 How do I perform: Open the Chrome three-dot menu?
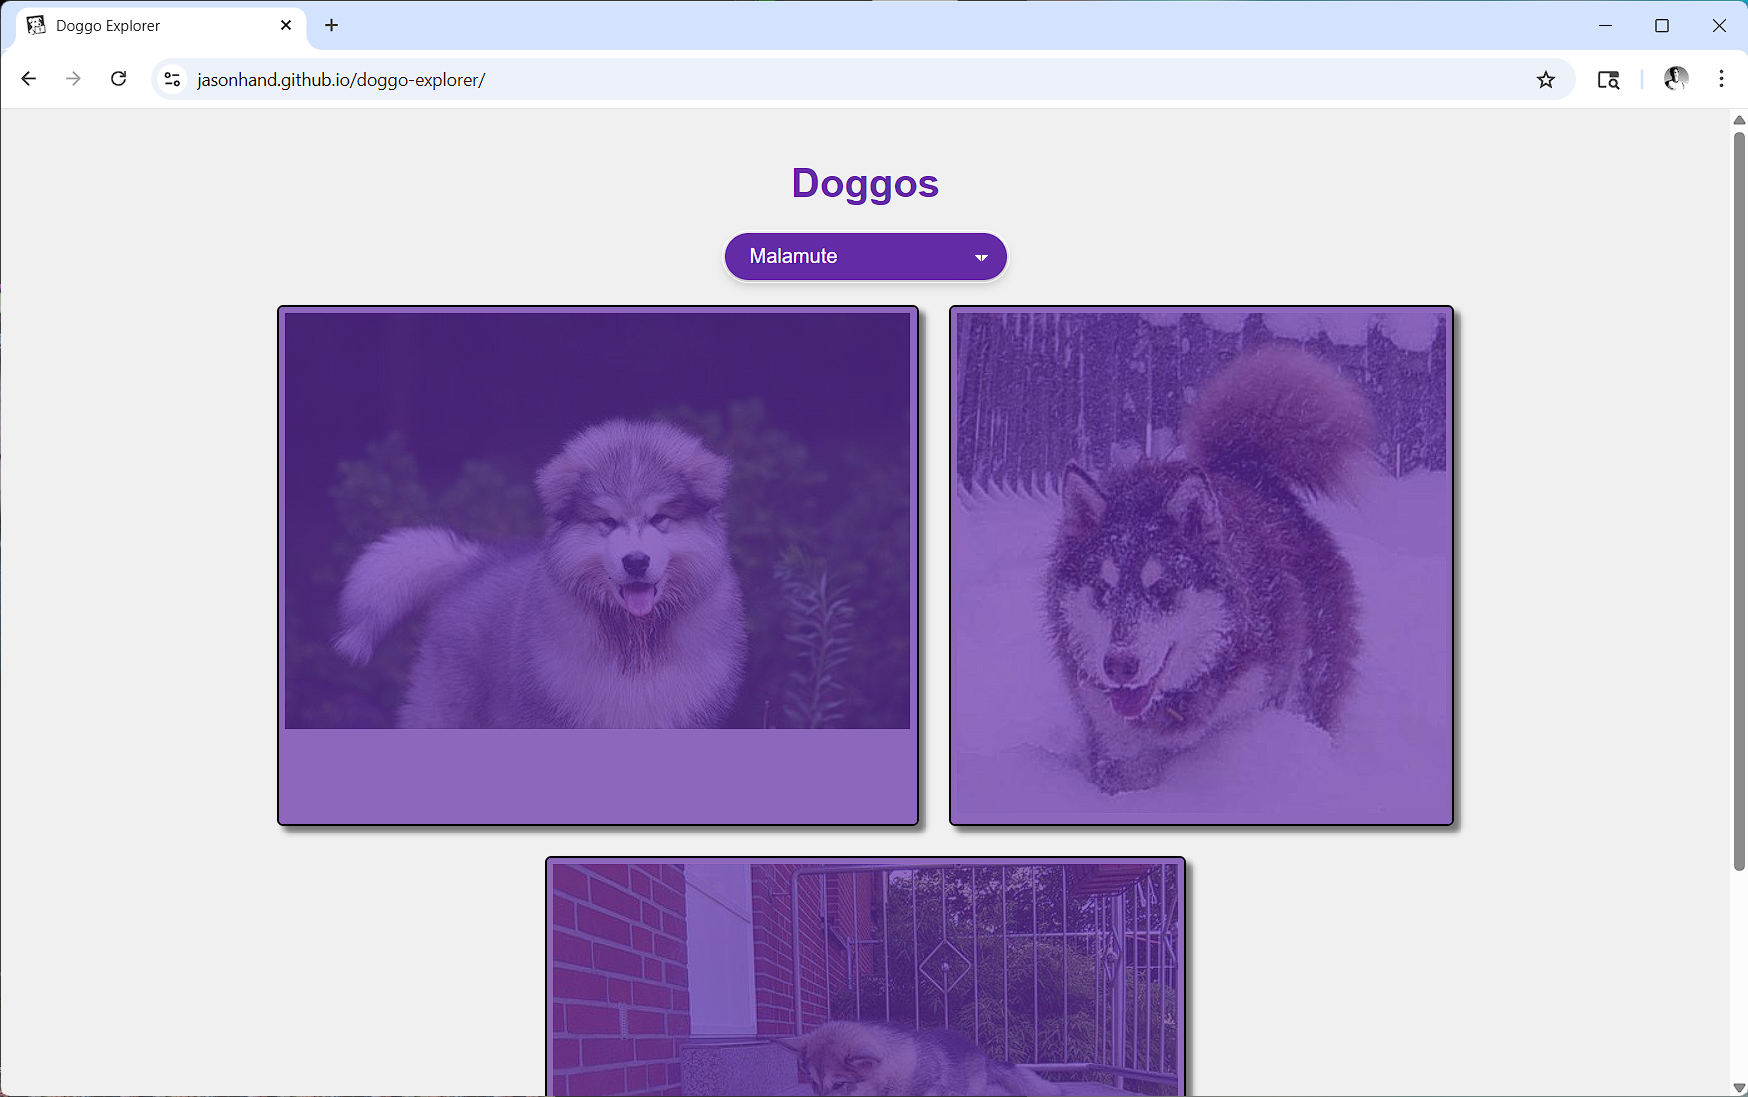click(x=1721, y=79)
